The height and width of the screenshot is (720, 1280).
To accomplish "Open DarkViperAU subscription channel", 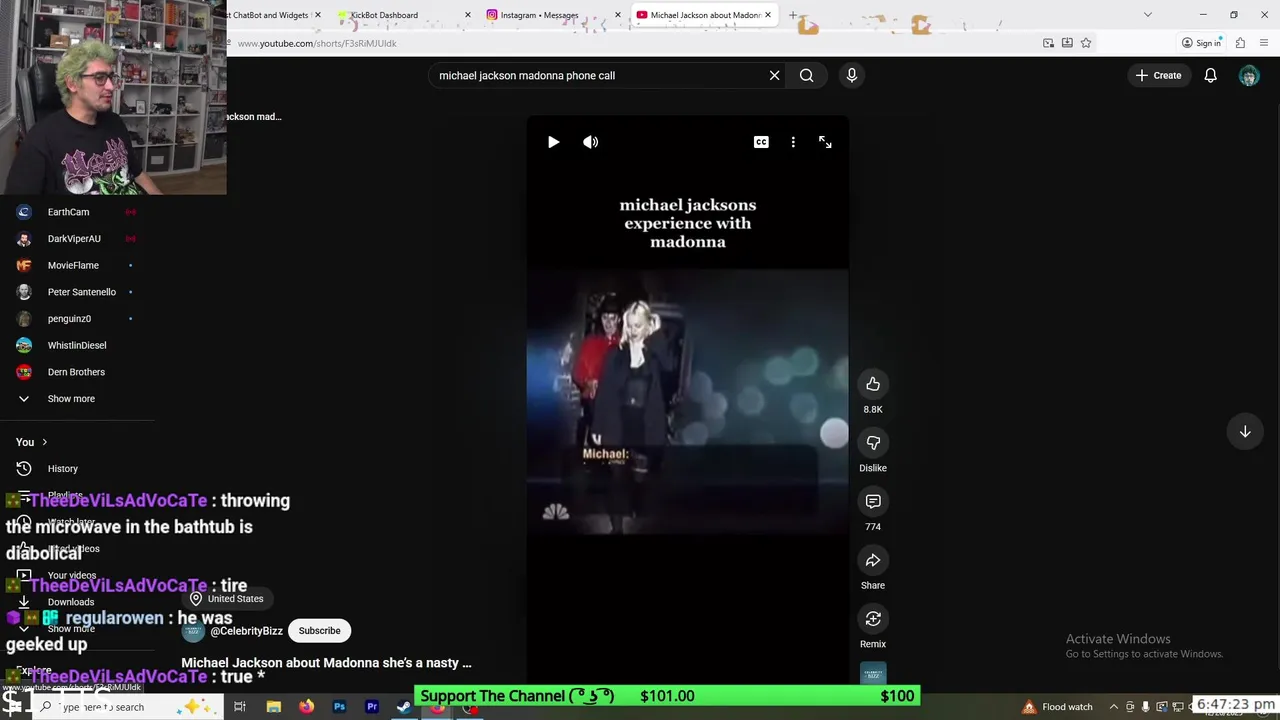I will pyautogui.click(x=74, y=239).
